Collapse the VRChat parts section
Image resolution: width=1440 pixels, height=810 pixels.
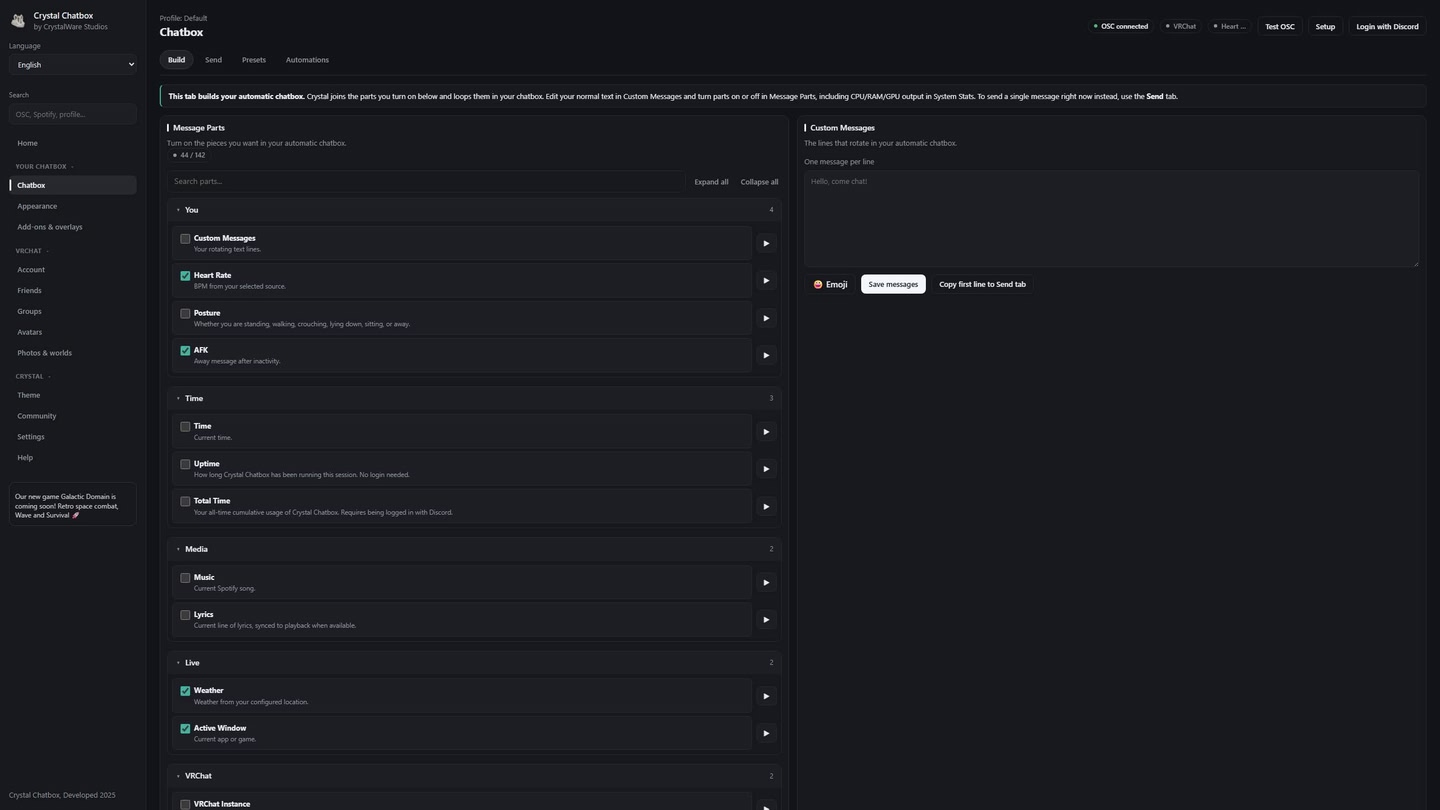point(475,776)
